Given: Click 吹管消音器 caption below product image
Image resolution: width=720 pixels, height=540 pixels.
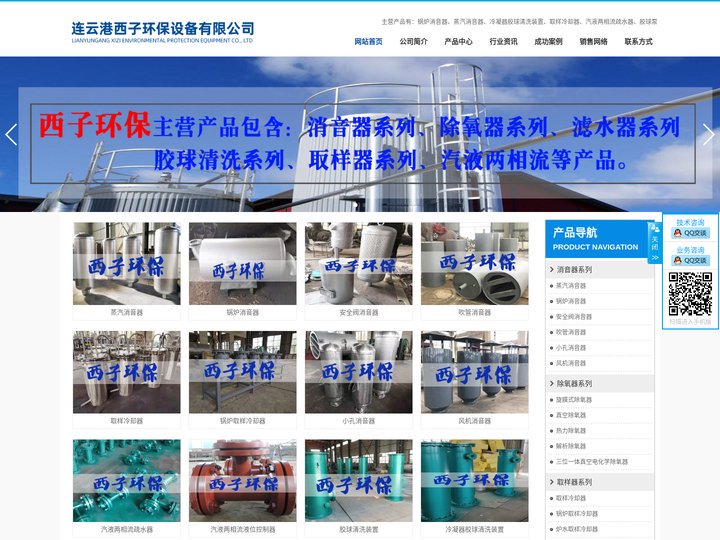Looking at the screenshot, I should coord(475,312).
